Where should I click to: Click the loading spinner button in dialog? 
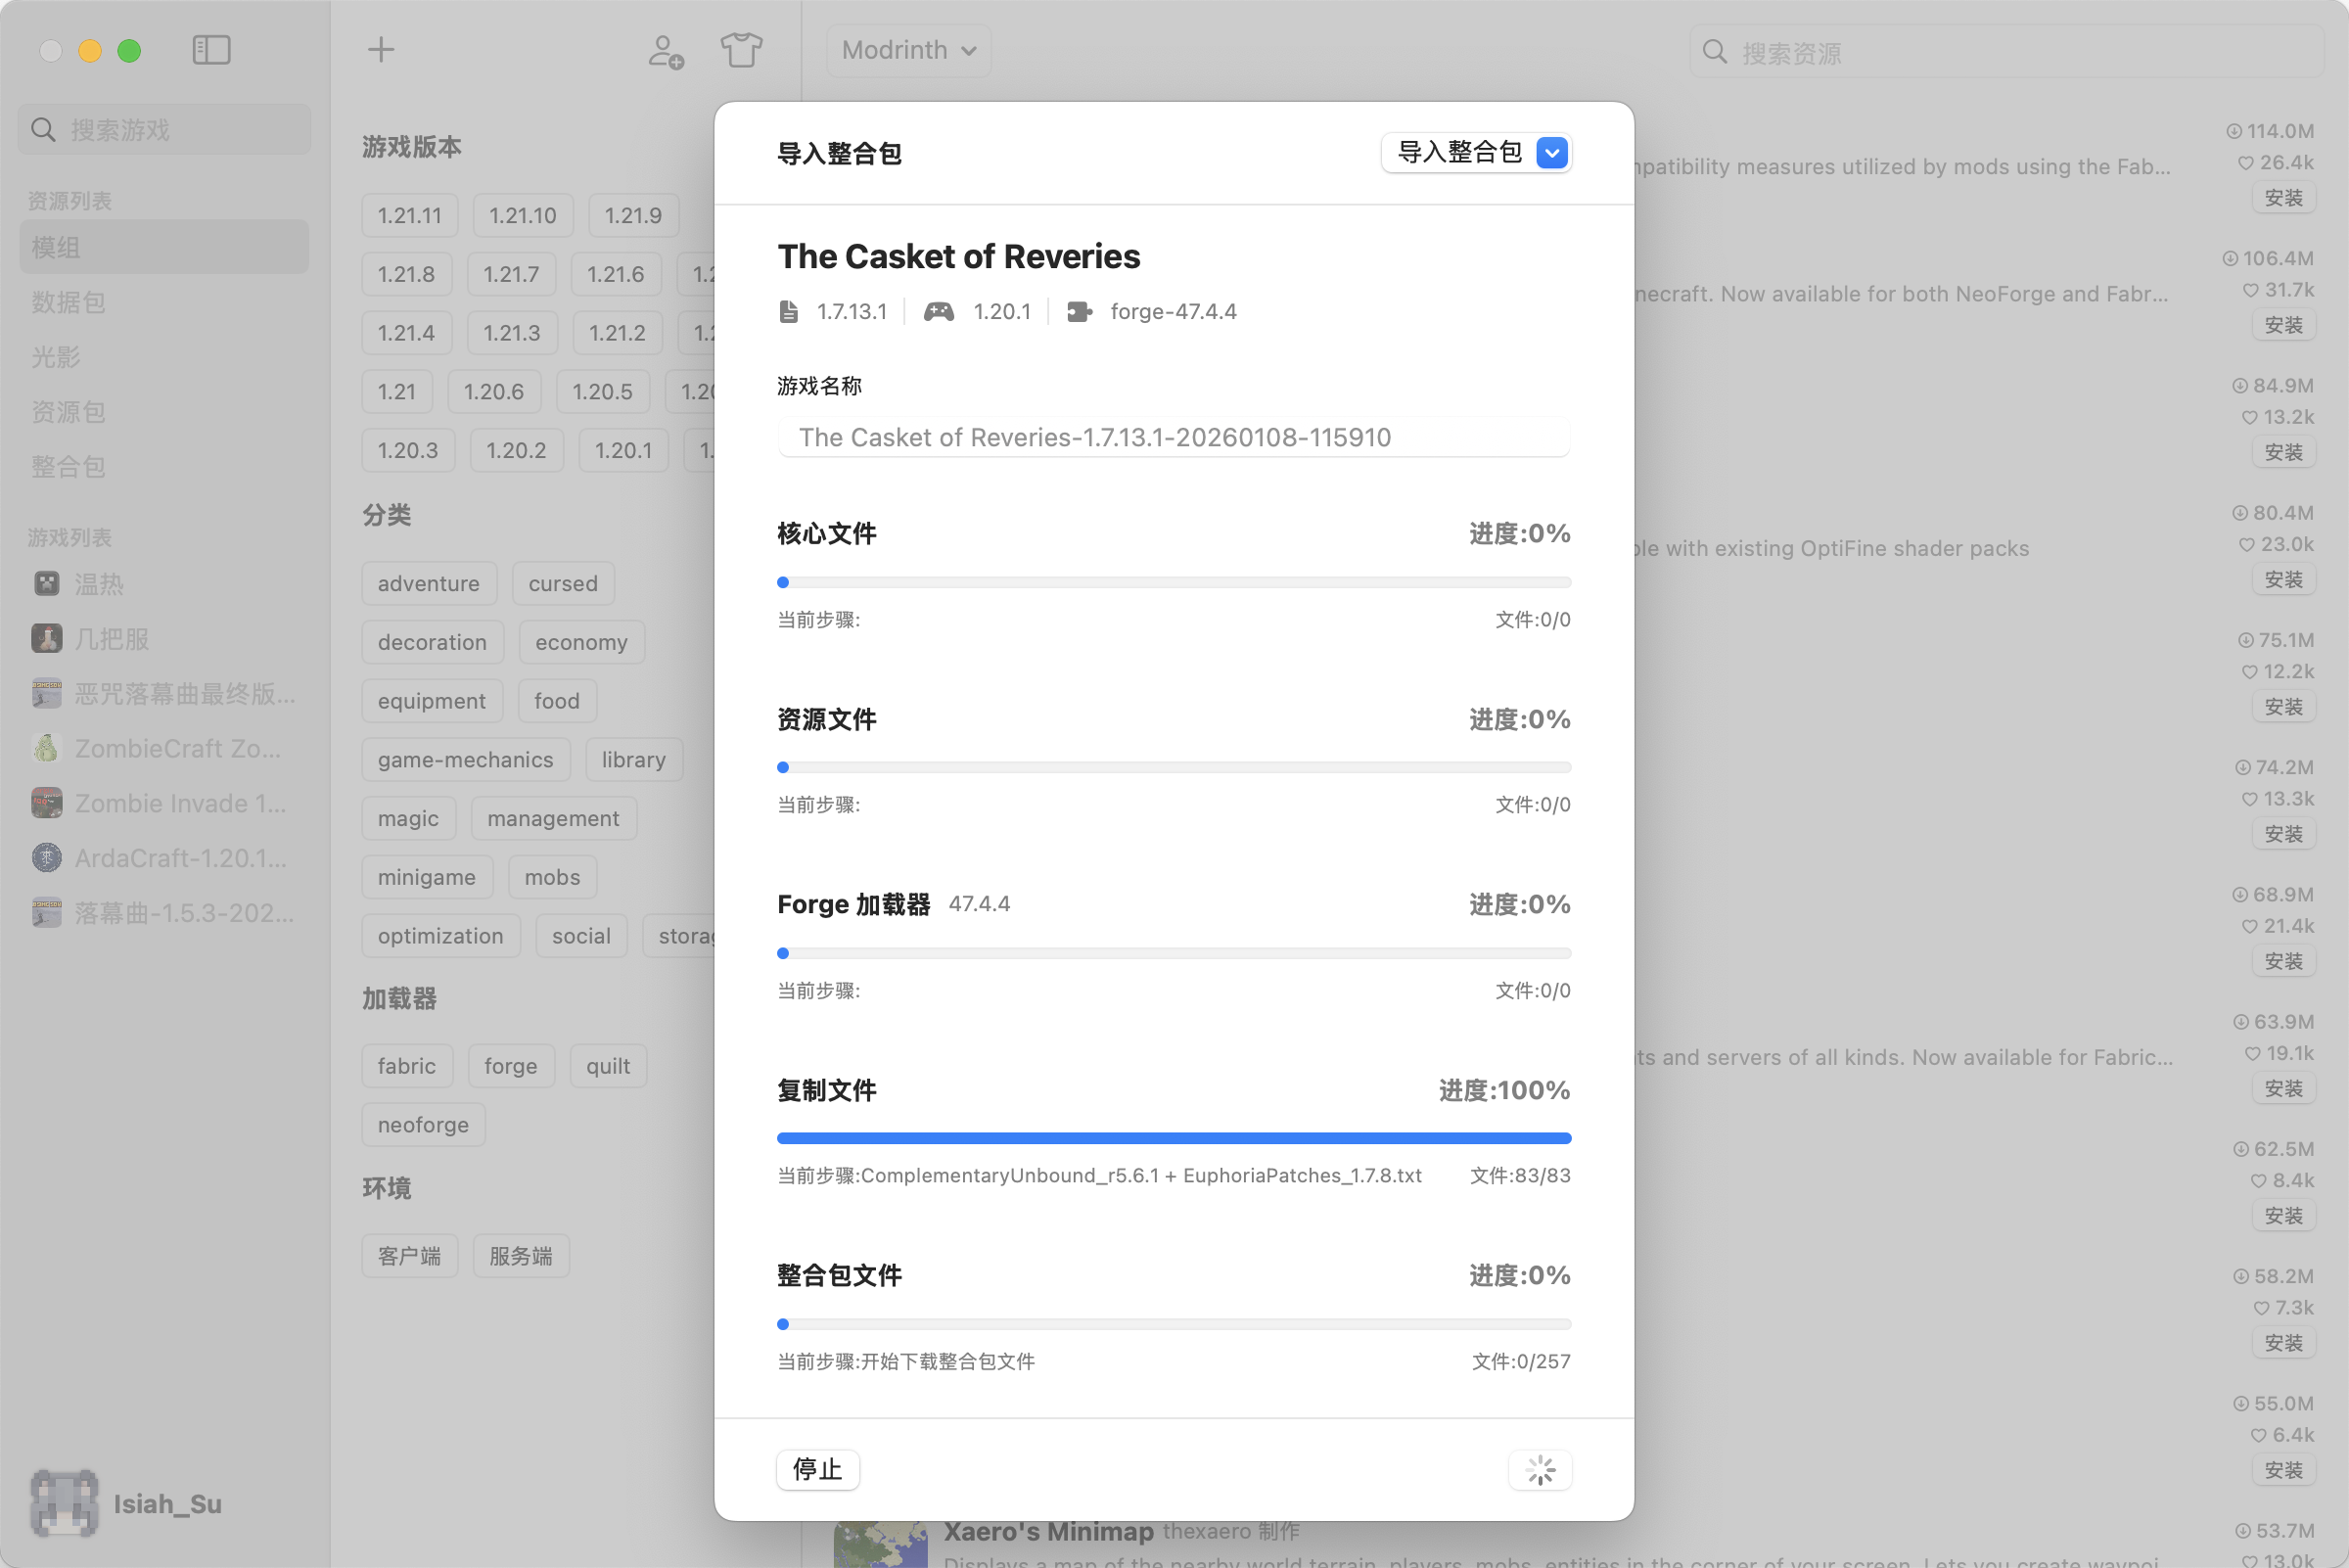point(1540,1469)
